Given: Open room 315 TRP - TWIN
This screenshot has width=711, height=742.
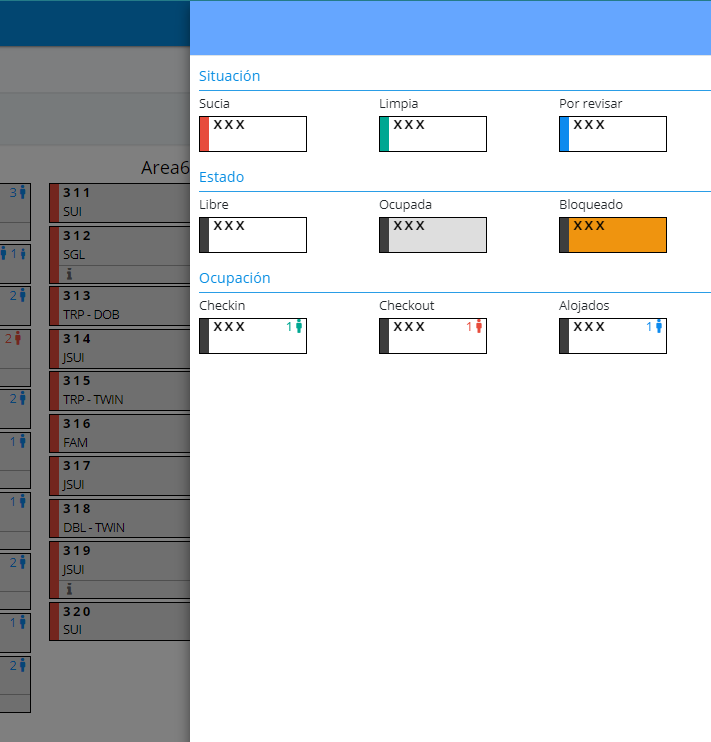Looking at the screenshot, I should [x=122, y=390].
